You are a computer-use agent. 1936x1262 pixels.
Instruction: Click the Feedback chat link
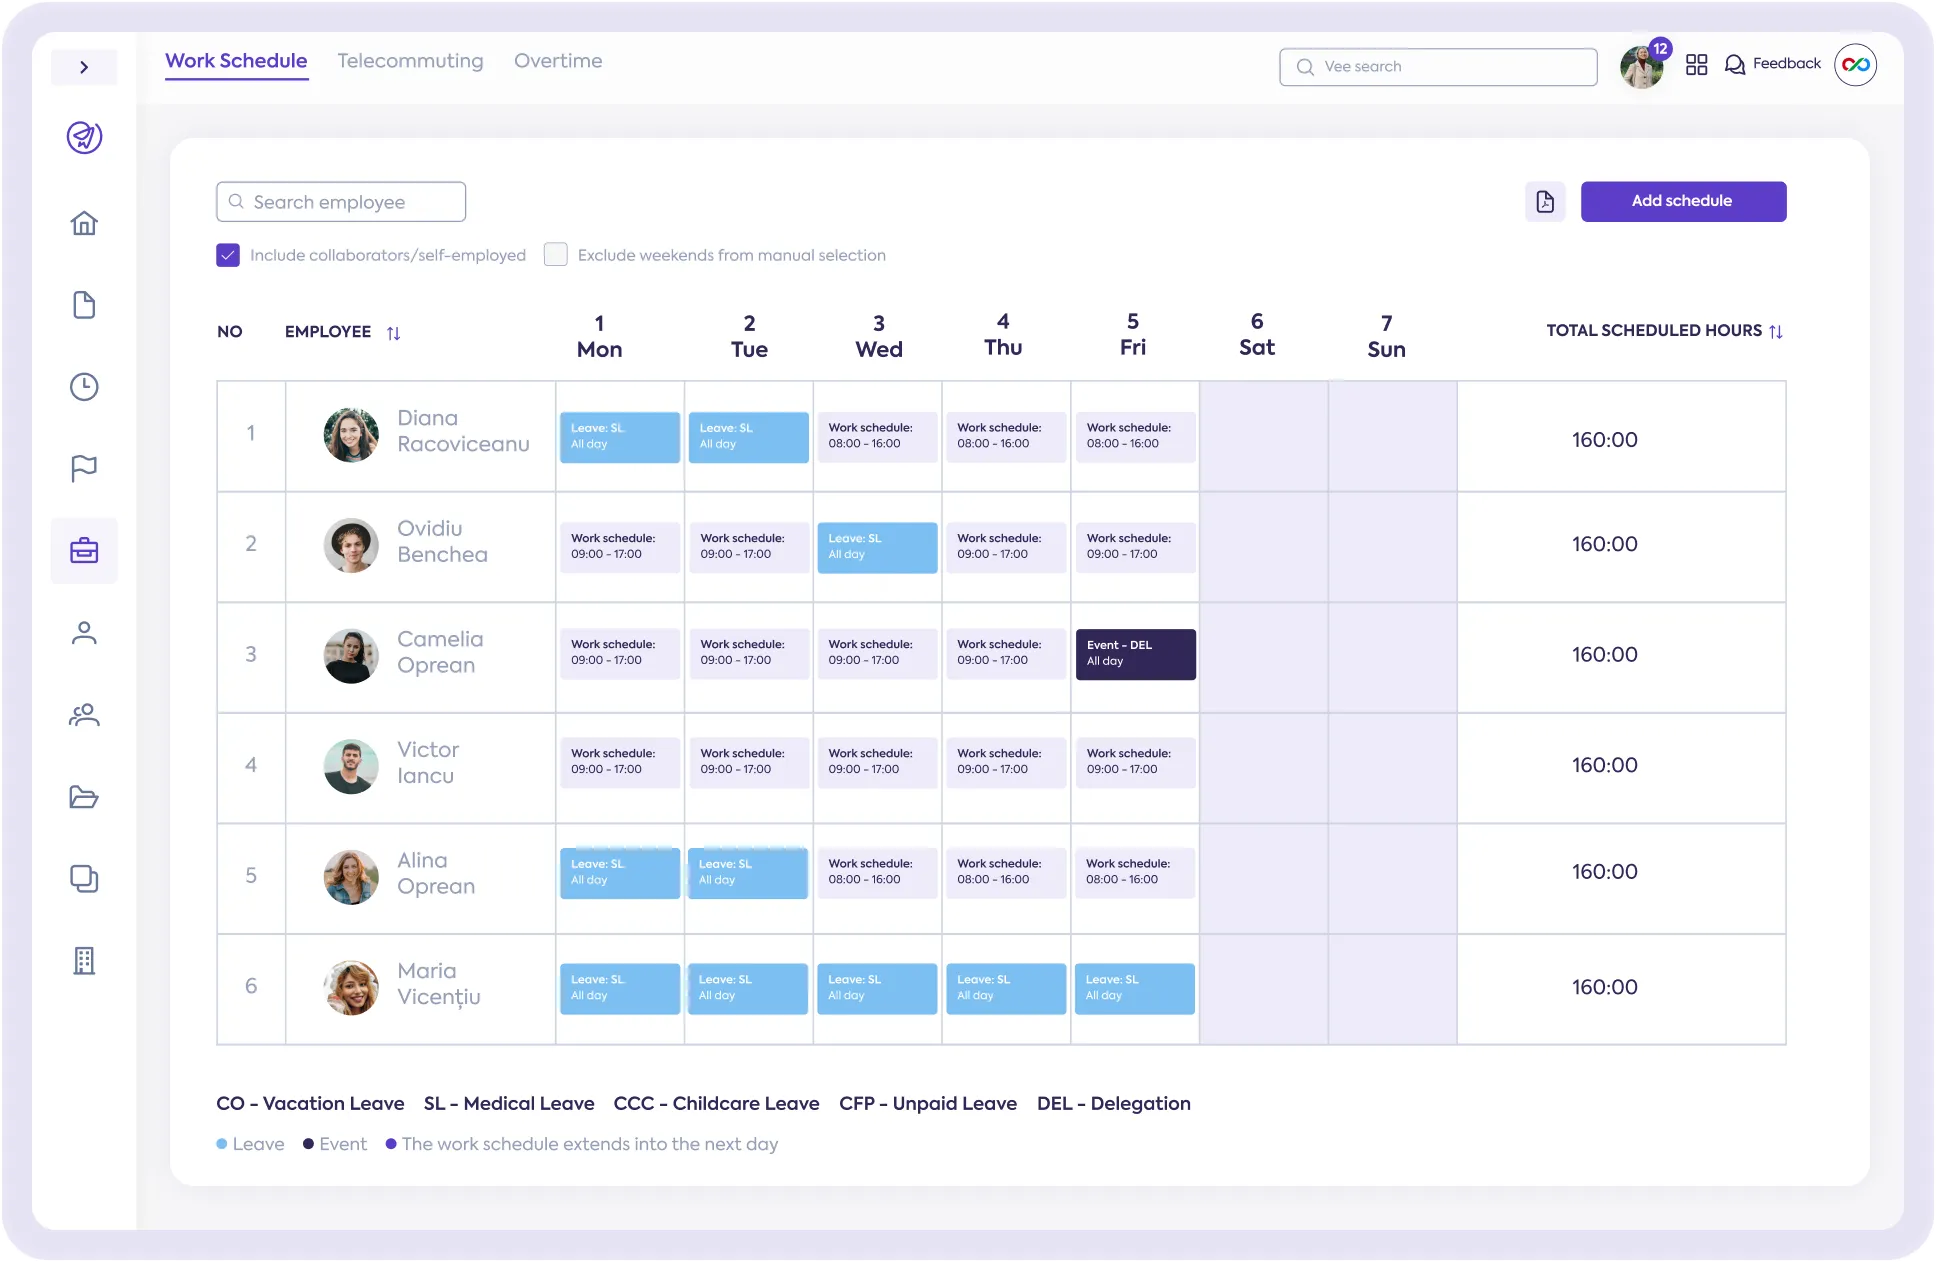click(x=1773, y=64)
